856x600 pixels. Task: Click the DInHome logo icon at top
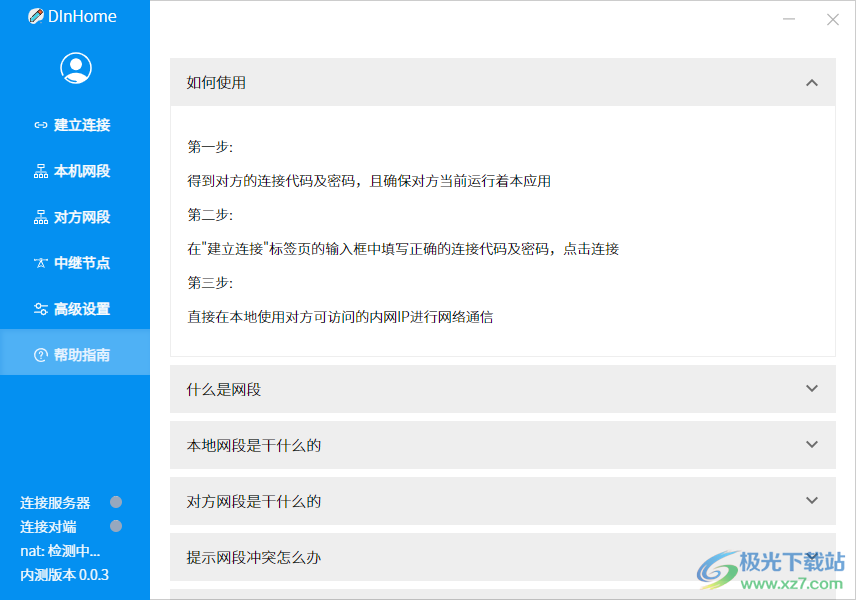pos(37,16)
